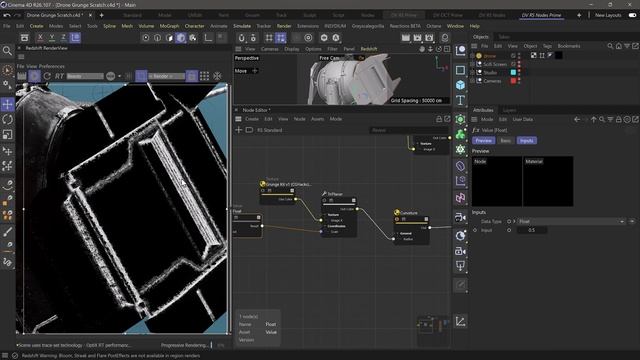Expand the Data Type parameter arrow
The height and width of the screenshot is (360, 640).
tap(514, 221)
